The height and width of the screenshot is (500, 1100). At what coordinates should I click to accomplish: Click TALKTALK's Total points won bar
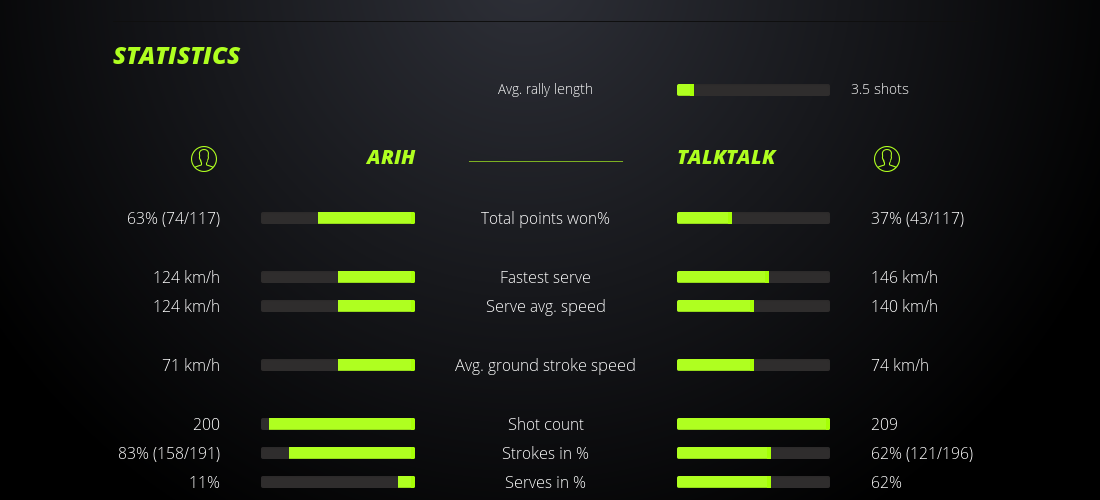tap(753, 218)
